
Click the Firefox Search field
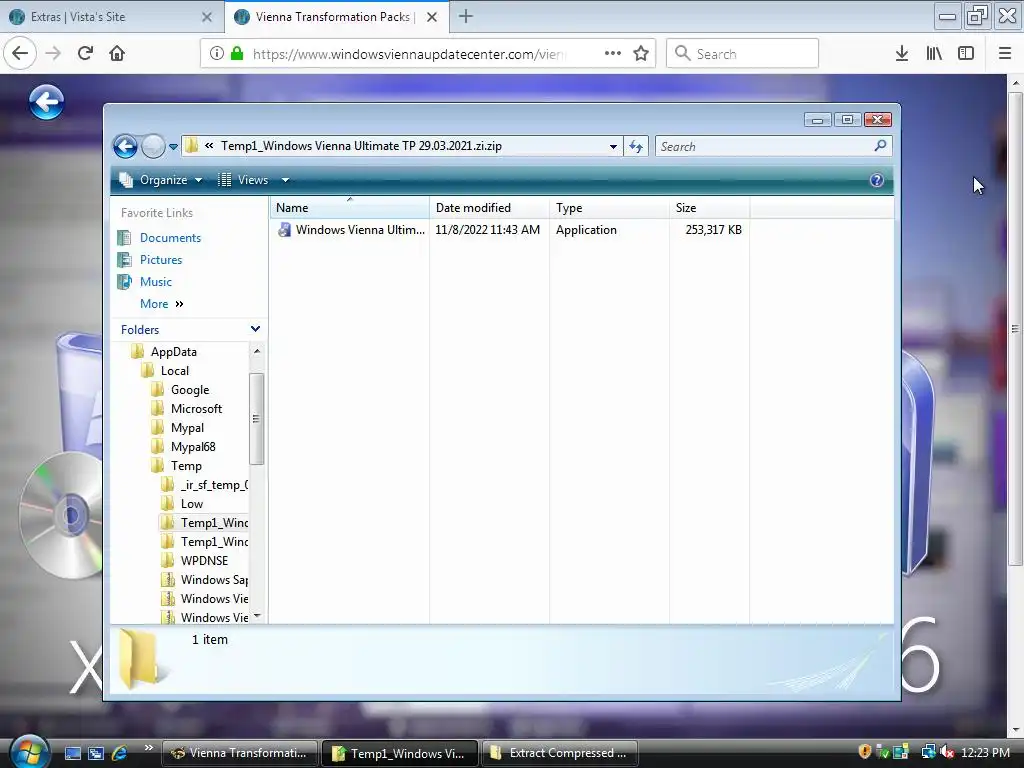click(742, 54)
